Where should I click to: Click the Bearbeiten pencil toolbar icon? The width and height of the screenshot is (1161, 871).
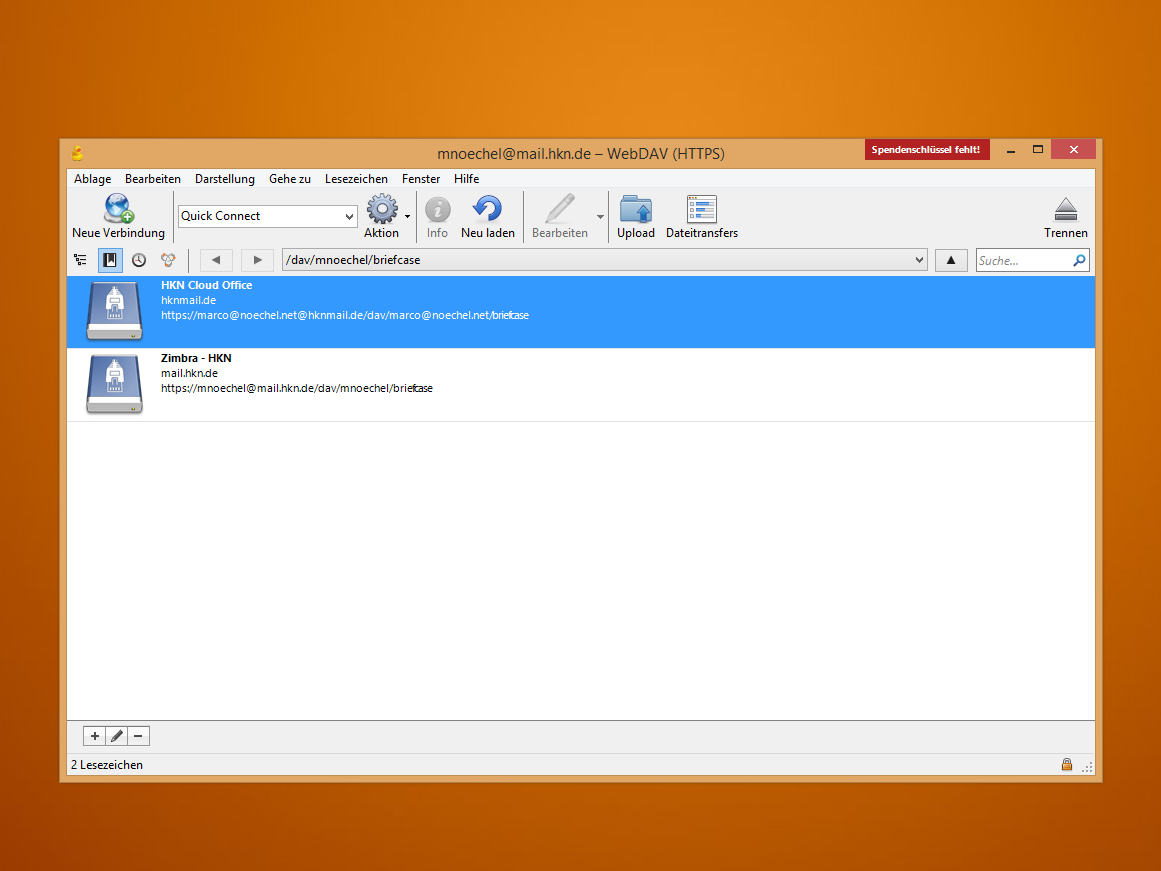(559, 209)
